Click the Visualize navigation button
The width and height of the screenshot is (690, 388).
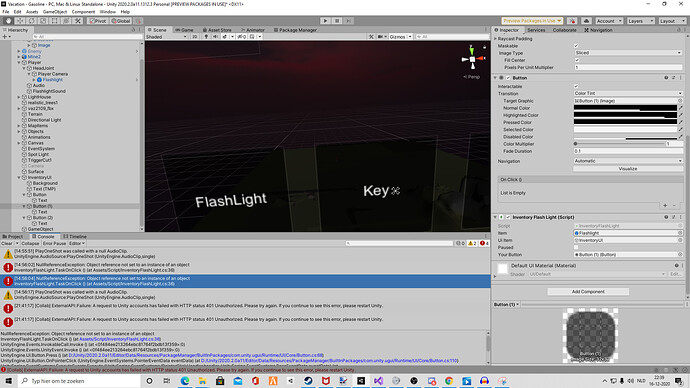tap(628, 169)
